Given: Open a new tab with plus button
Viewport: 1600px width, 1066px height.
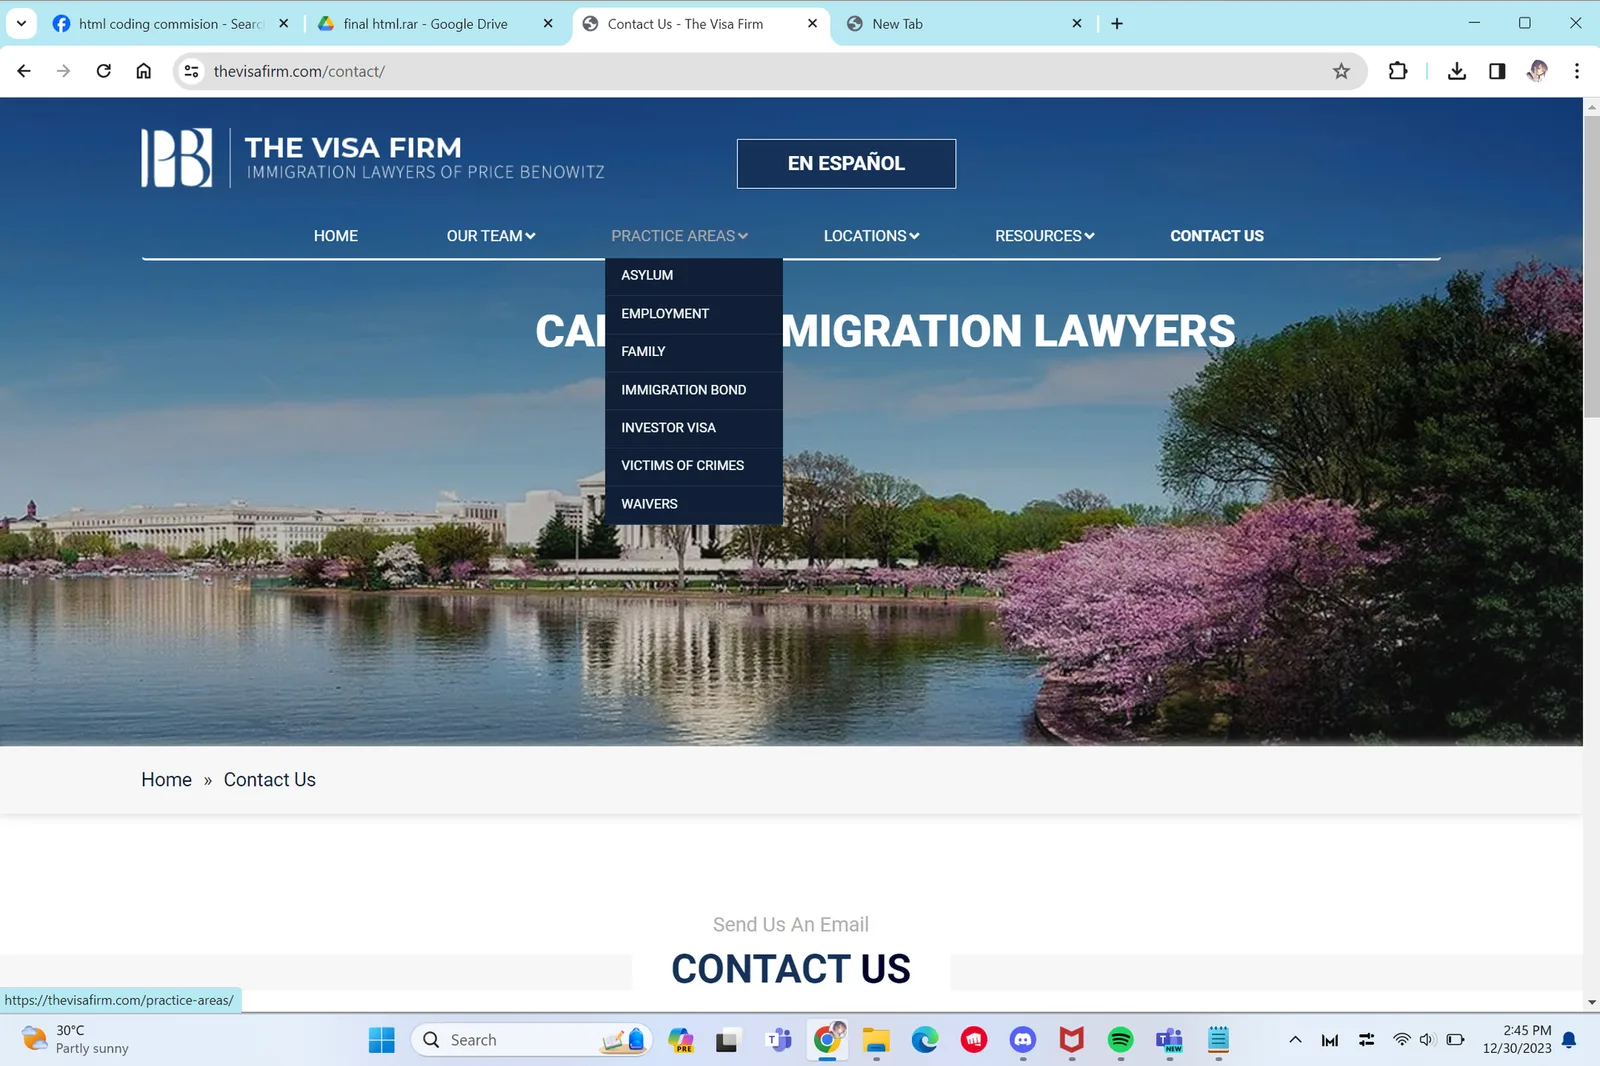Looking at the screenshot, I should pos(1117,24).
